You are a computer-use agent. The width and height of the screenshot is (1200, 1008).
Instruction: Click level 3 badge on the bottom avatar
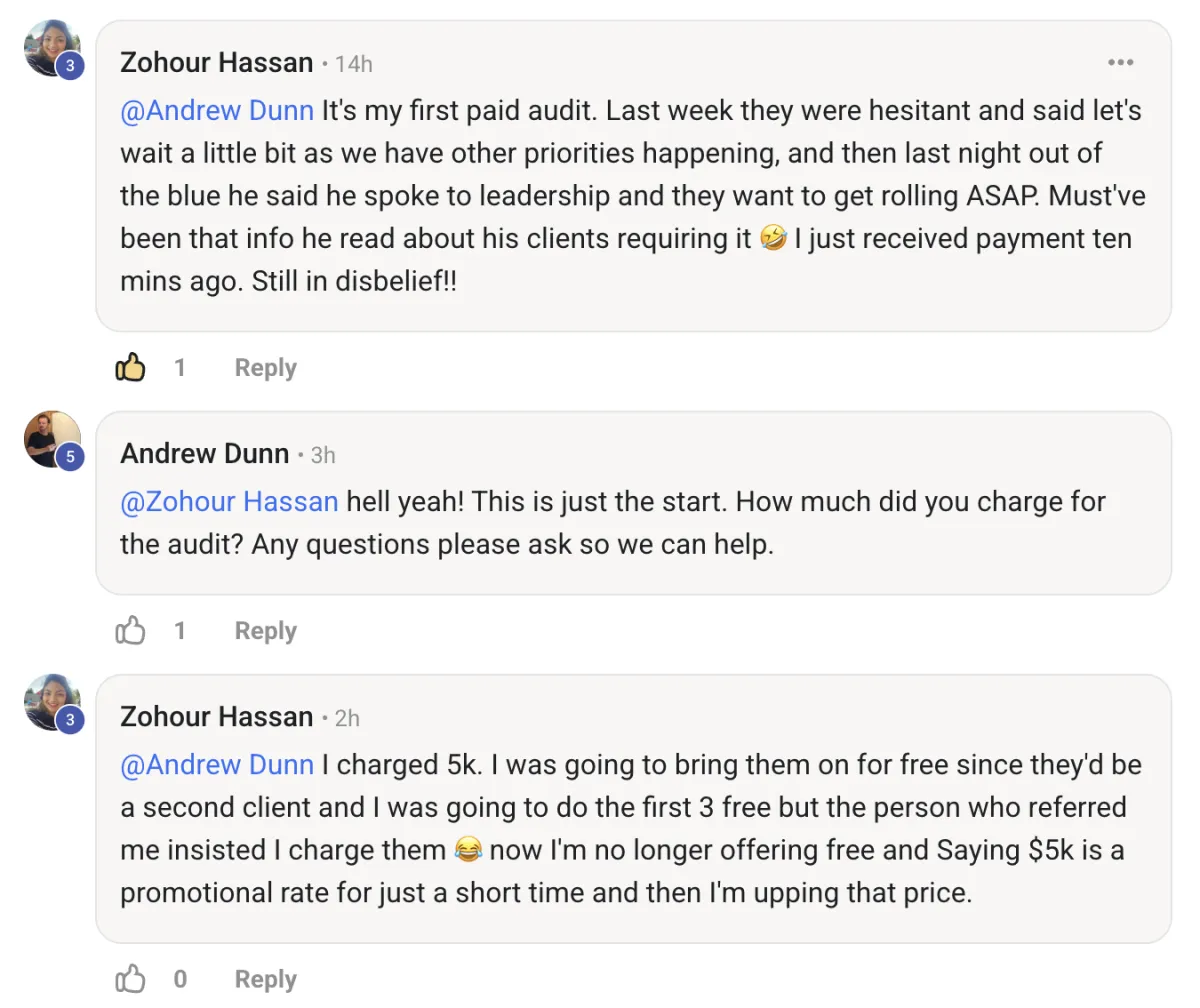(x=70, y=720)
